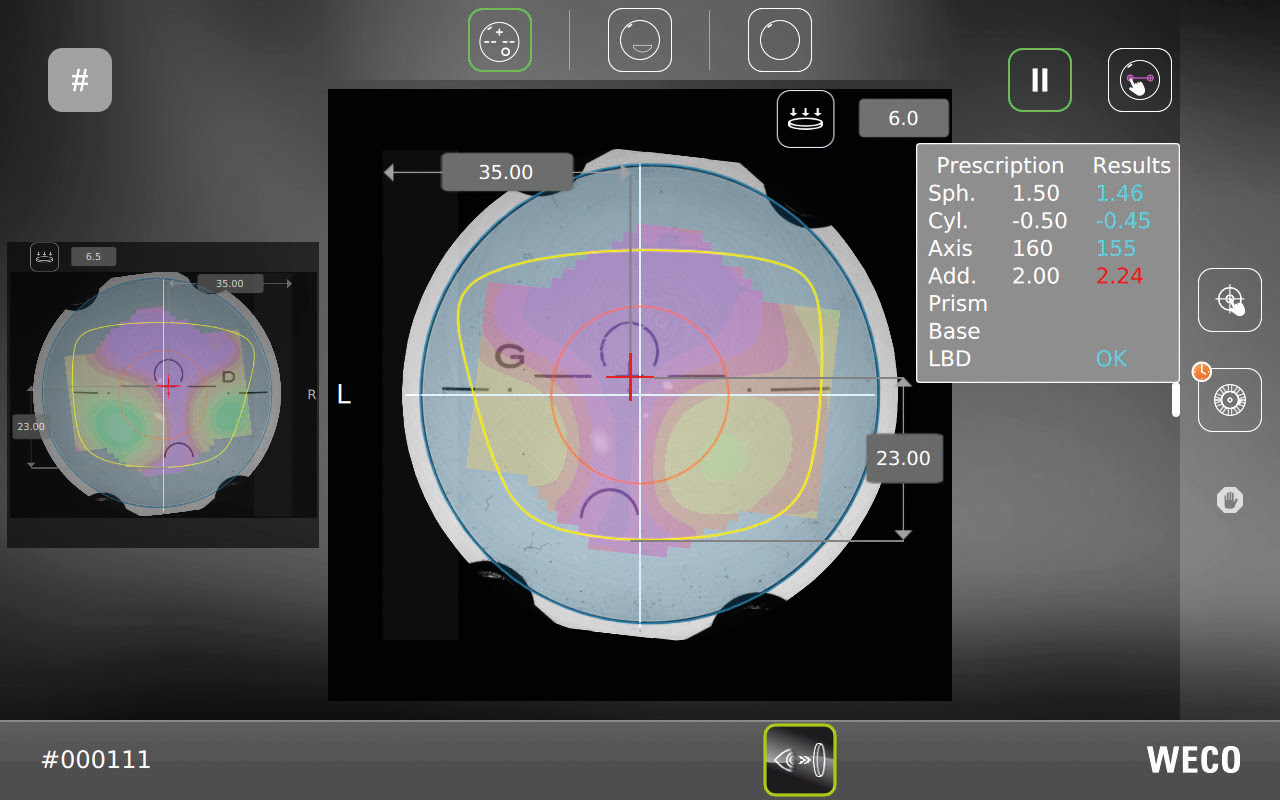Click the blocking mode icon at bottom
1280x800 pixels.
click(x=800, y=760)
